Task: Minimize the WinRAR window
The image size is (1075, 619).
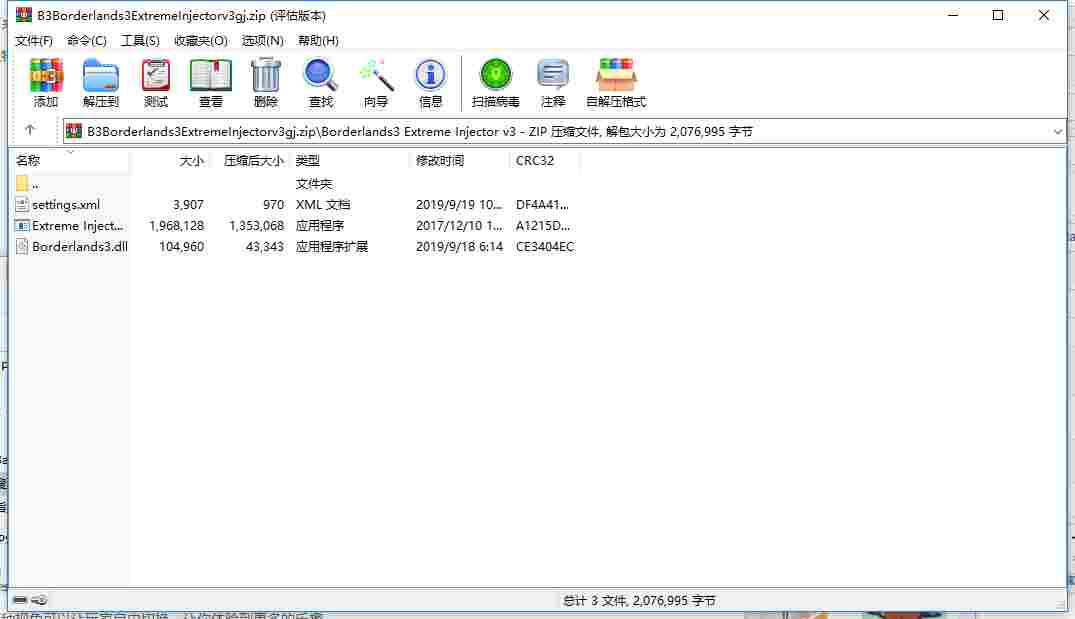Action: coord(953,15)
